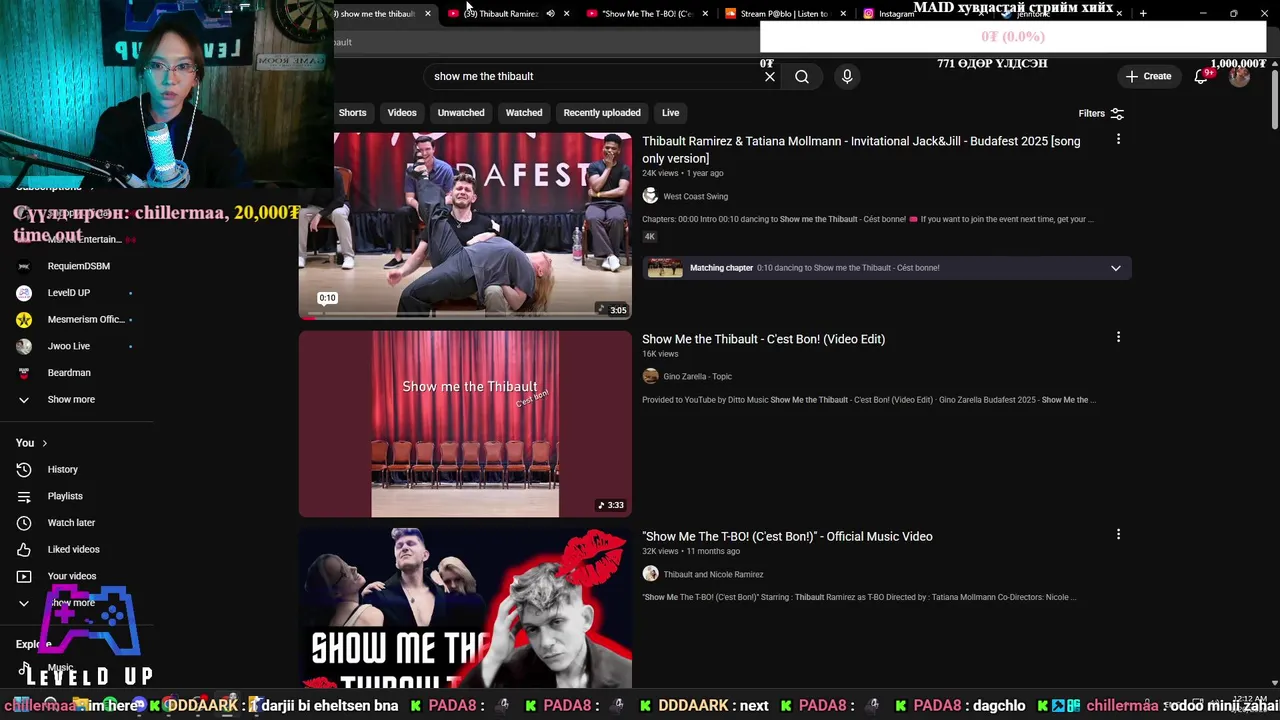The height and width of the screenshot is (720, 1280).
Task: Clear the search box with the X icon
Action: tap(770, 76)
